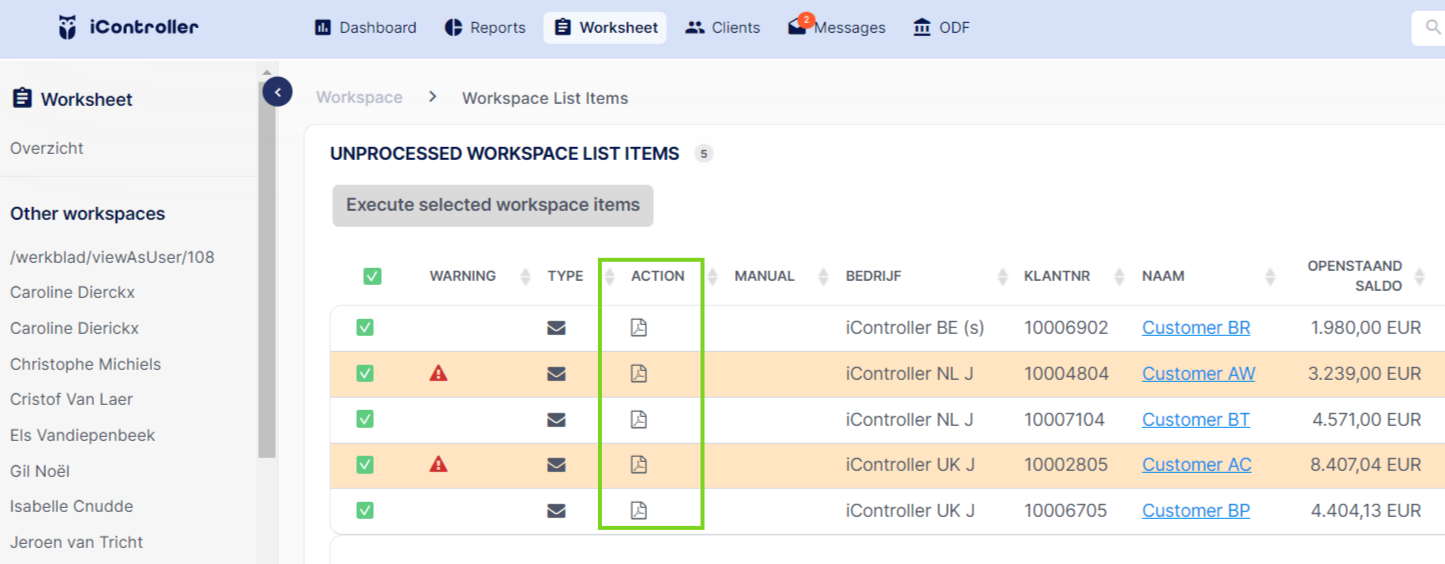Open the Customer BT link

point(1196,420)
